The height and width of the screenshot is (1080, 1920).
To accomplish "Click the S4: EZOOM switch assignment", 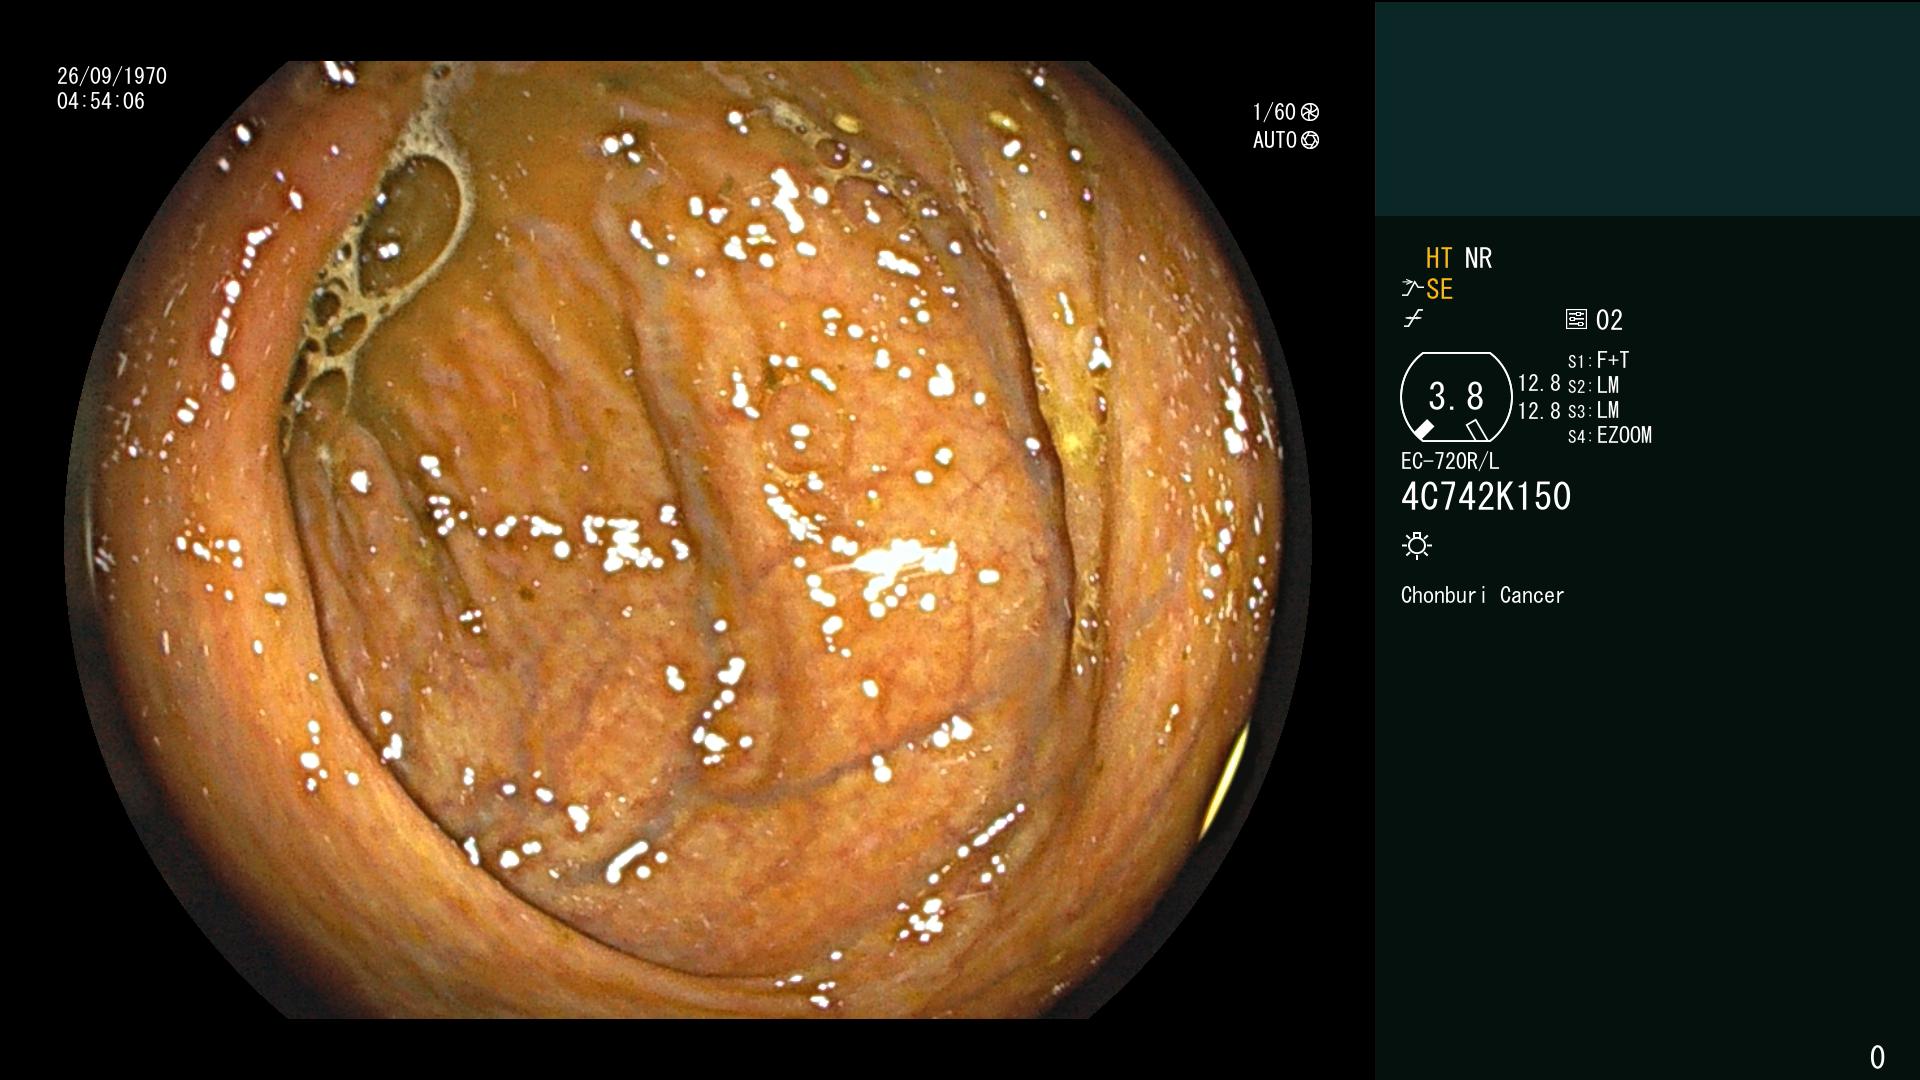I will pos(1610,435).
